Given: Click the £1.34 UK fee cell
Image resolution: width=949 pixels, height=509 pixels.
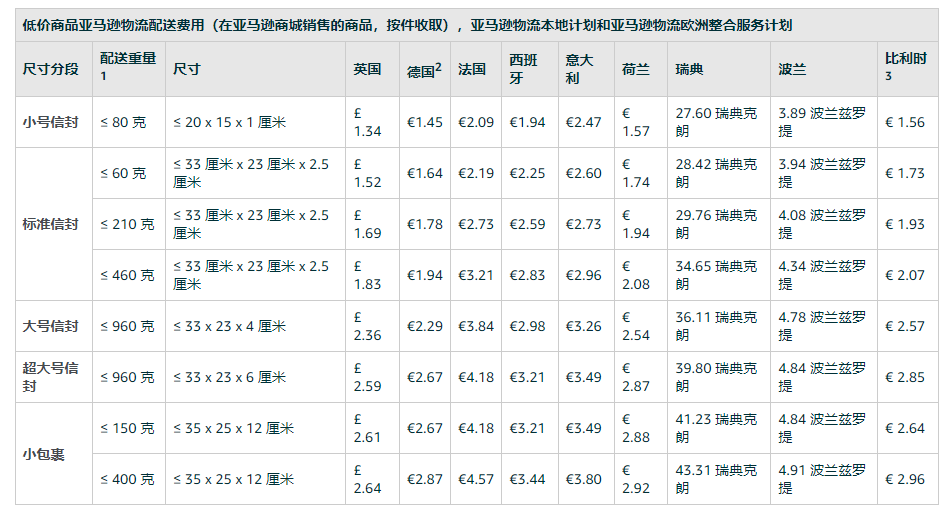Looking at the screenshot, I should point(367,122).
